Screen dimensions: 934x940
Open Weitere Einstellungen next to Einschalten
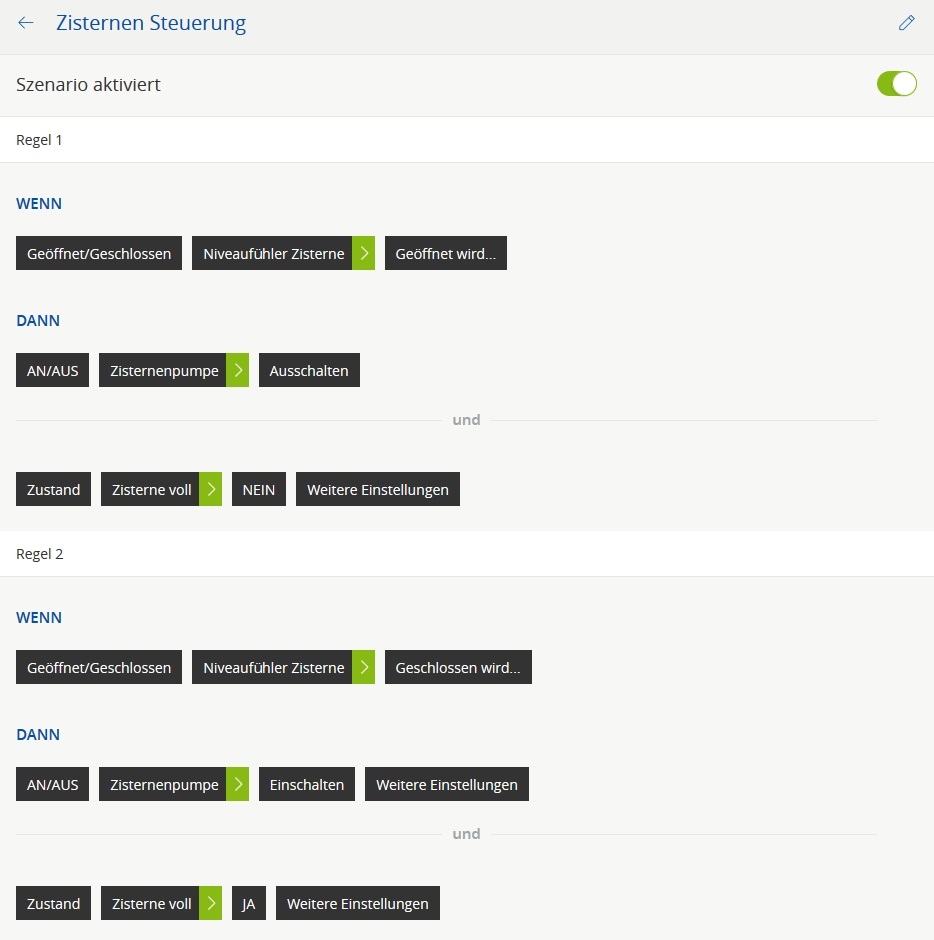pos(446,785)
